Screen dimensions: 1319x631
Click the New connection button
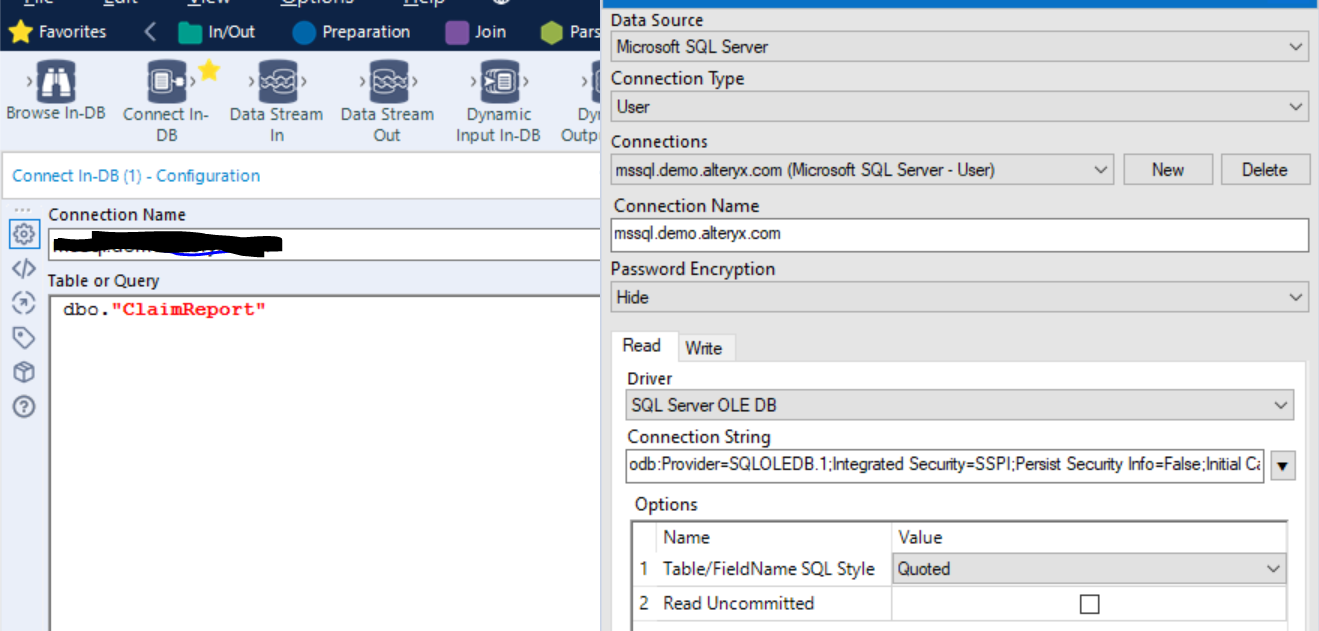pos(1167,170)
